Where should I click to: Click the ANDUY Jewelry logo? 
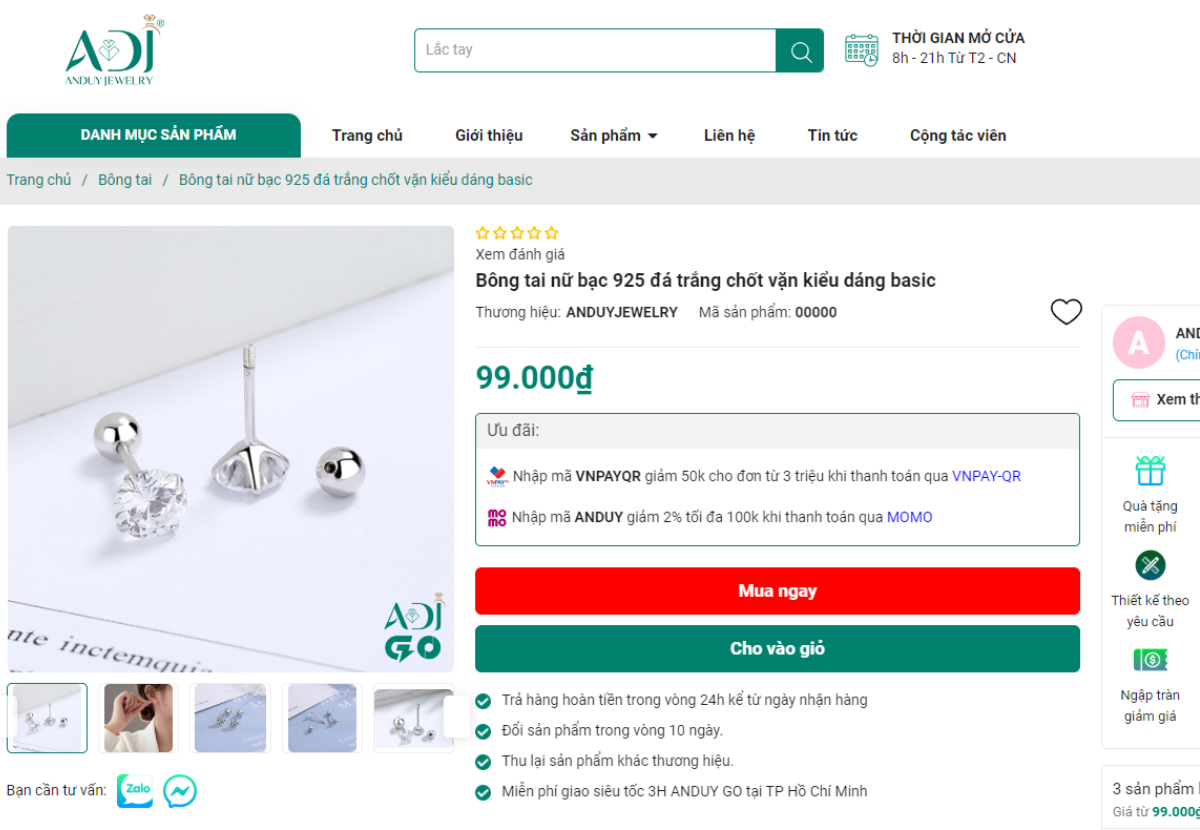pyautogui.click(x=112, y=51)
